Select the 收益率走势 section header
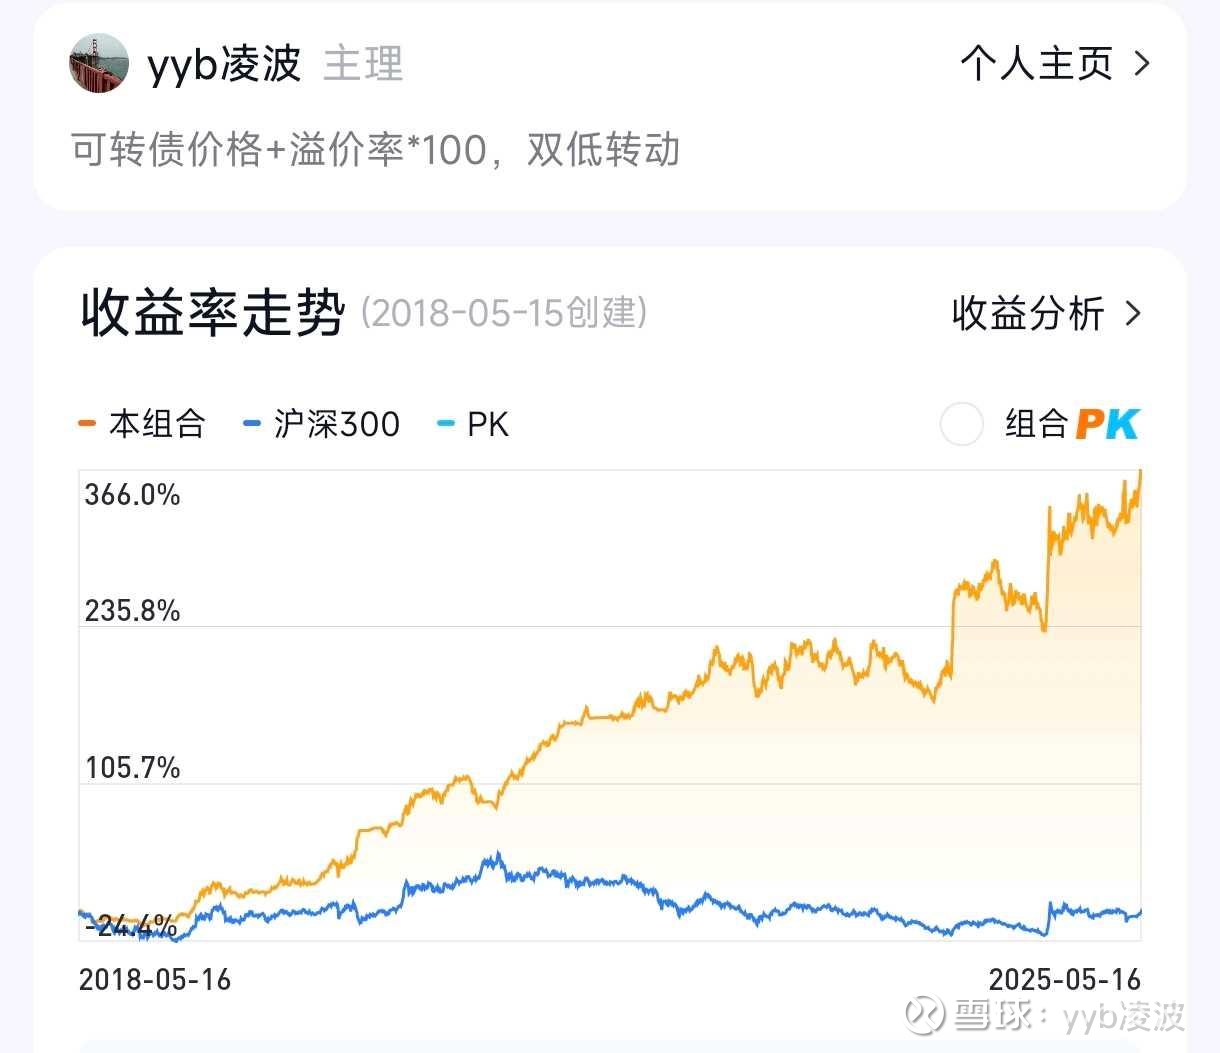Viewport: 1220px width, 1053px height. click(x=211, y=312)
